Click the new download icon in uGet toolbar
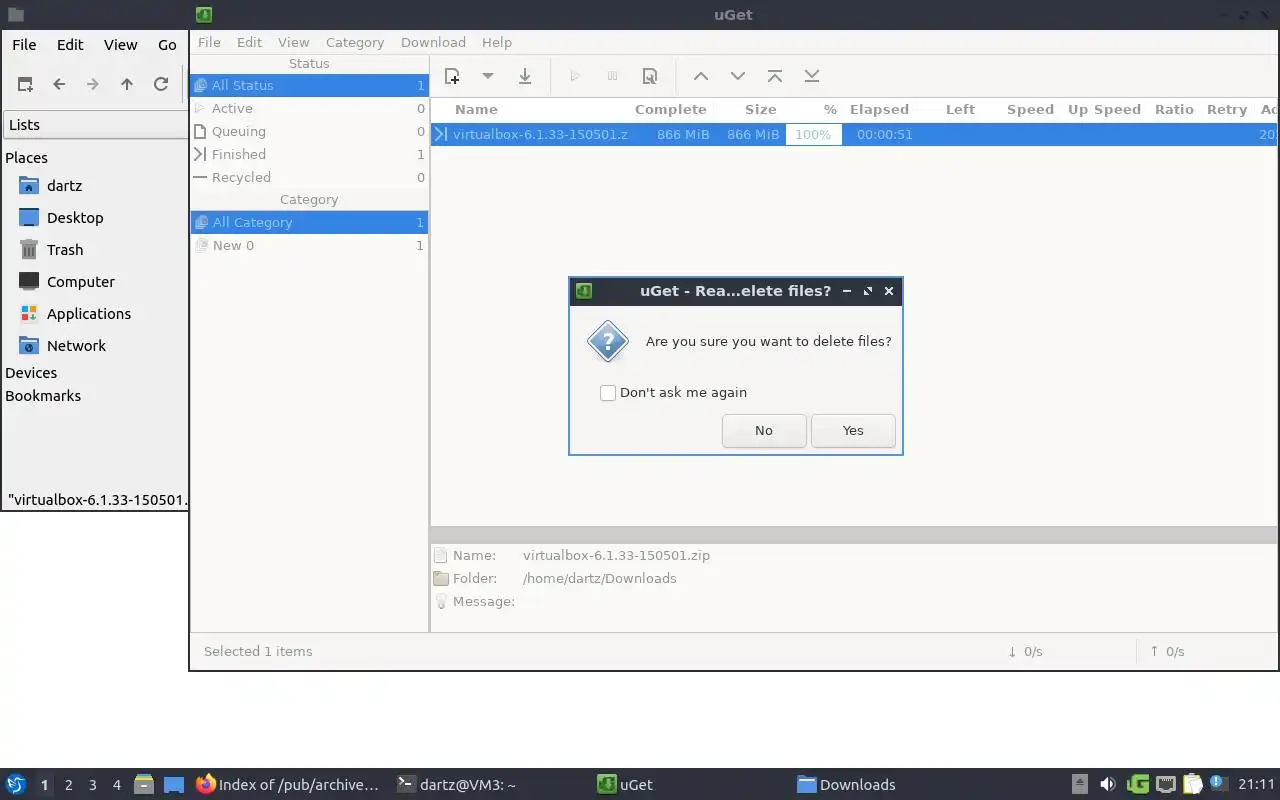The width and height of the screenshot is (1280, 800). tap(452, 76)
